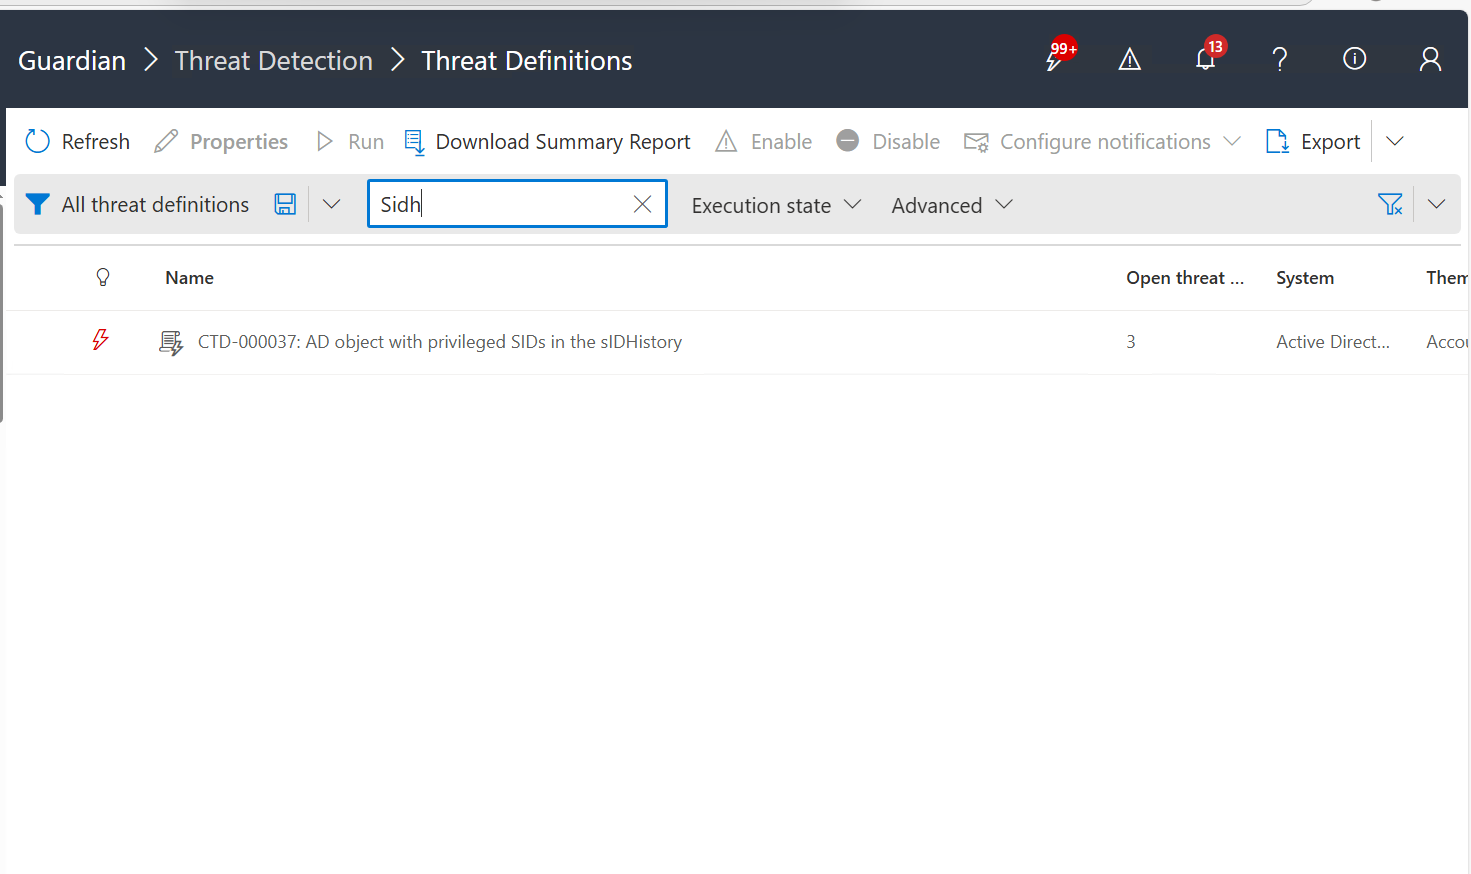
Task: Click the save filter floppy disk icon
Action: [x=285, y=205]
